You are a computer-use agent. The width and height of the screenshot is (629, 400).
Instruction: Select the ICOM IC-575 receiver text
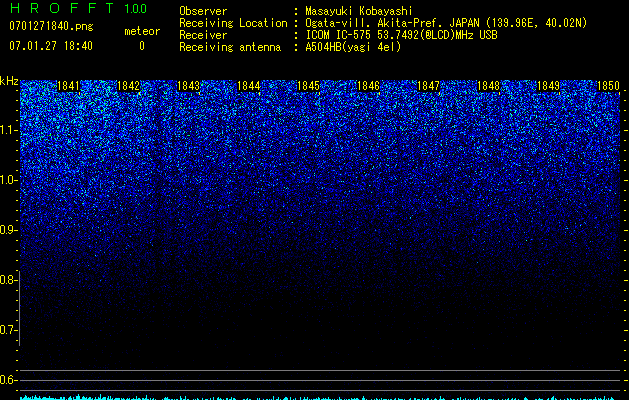tap(401, 35)
